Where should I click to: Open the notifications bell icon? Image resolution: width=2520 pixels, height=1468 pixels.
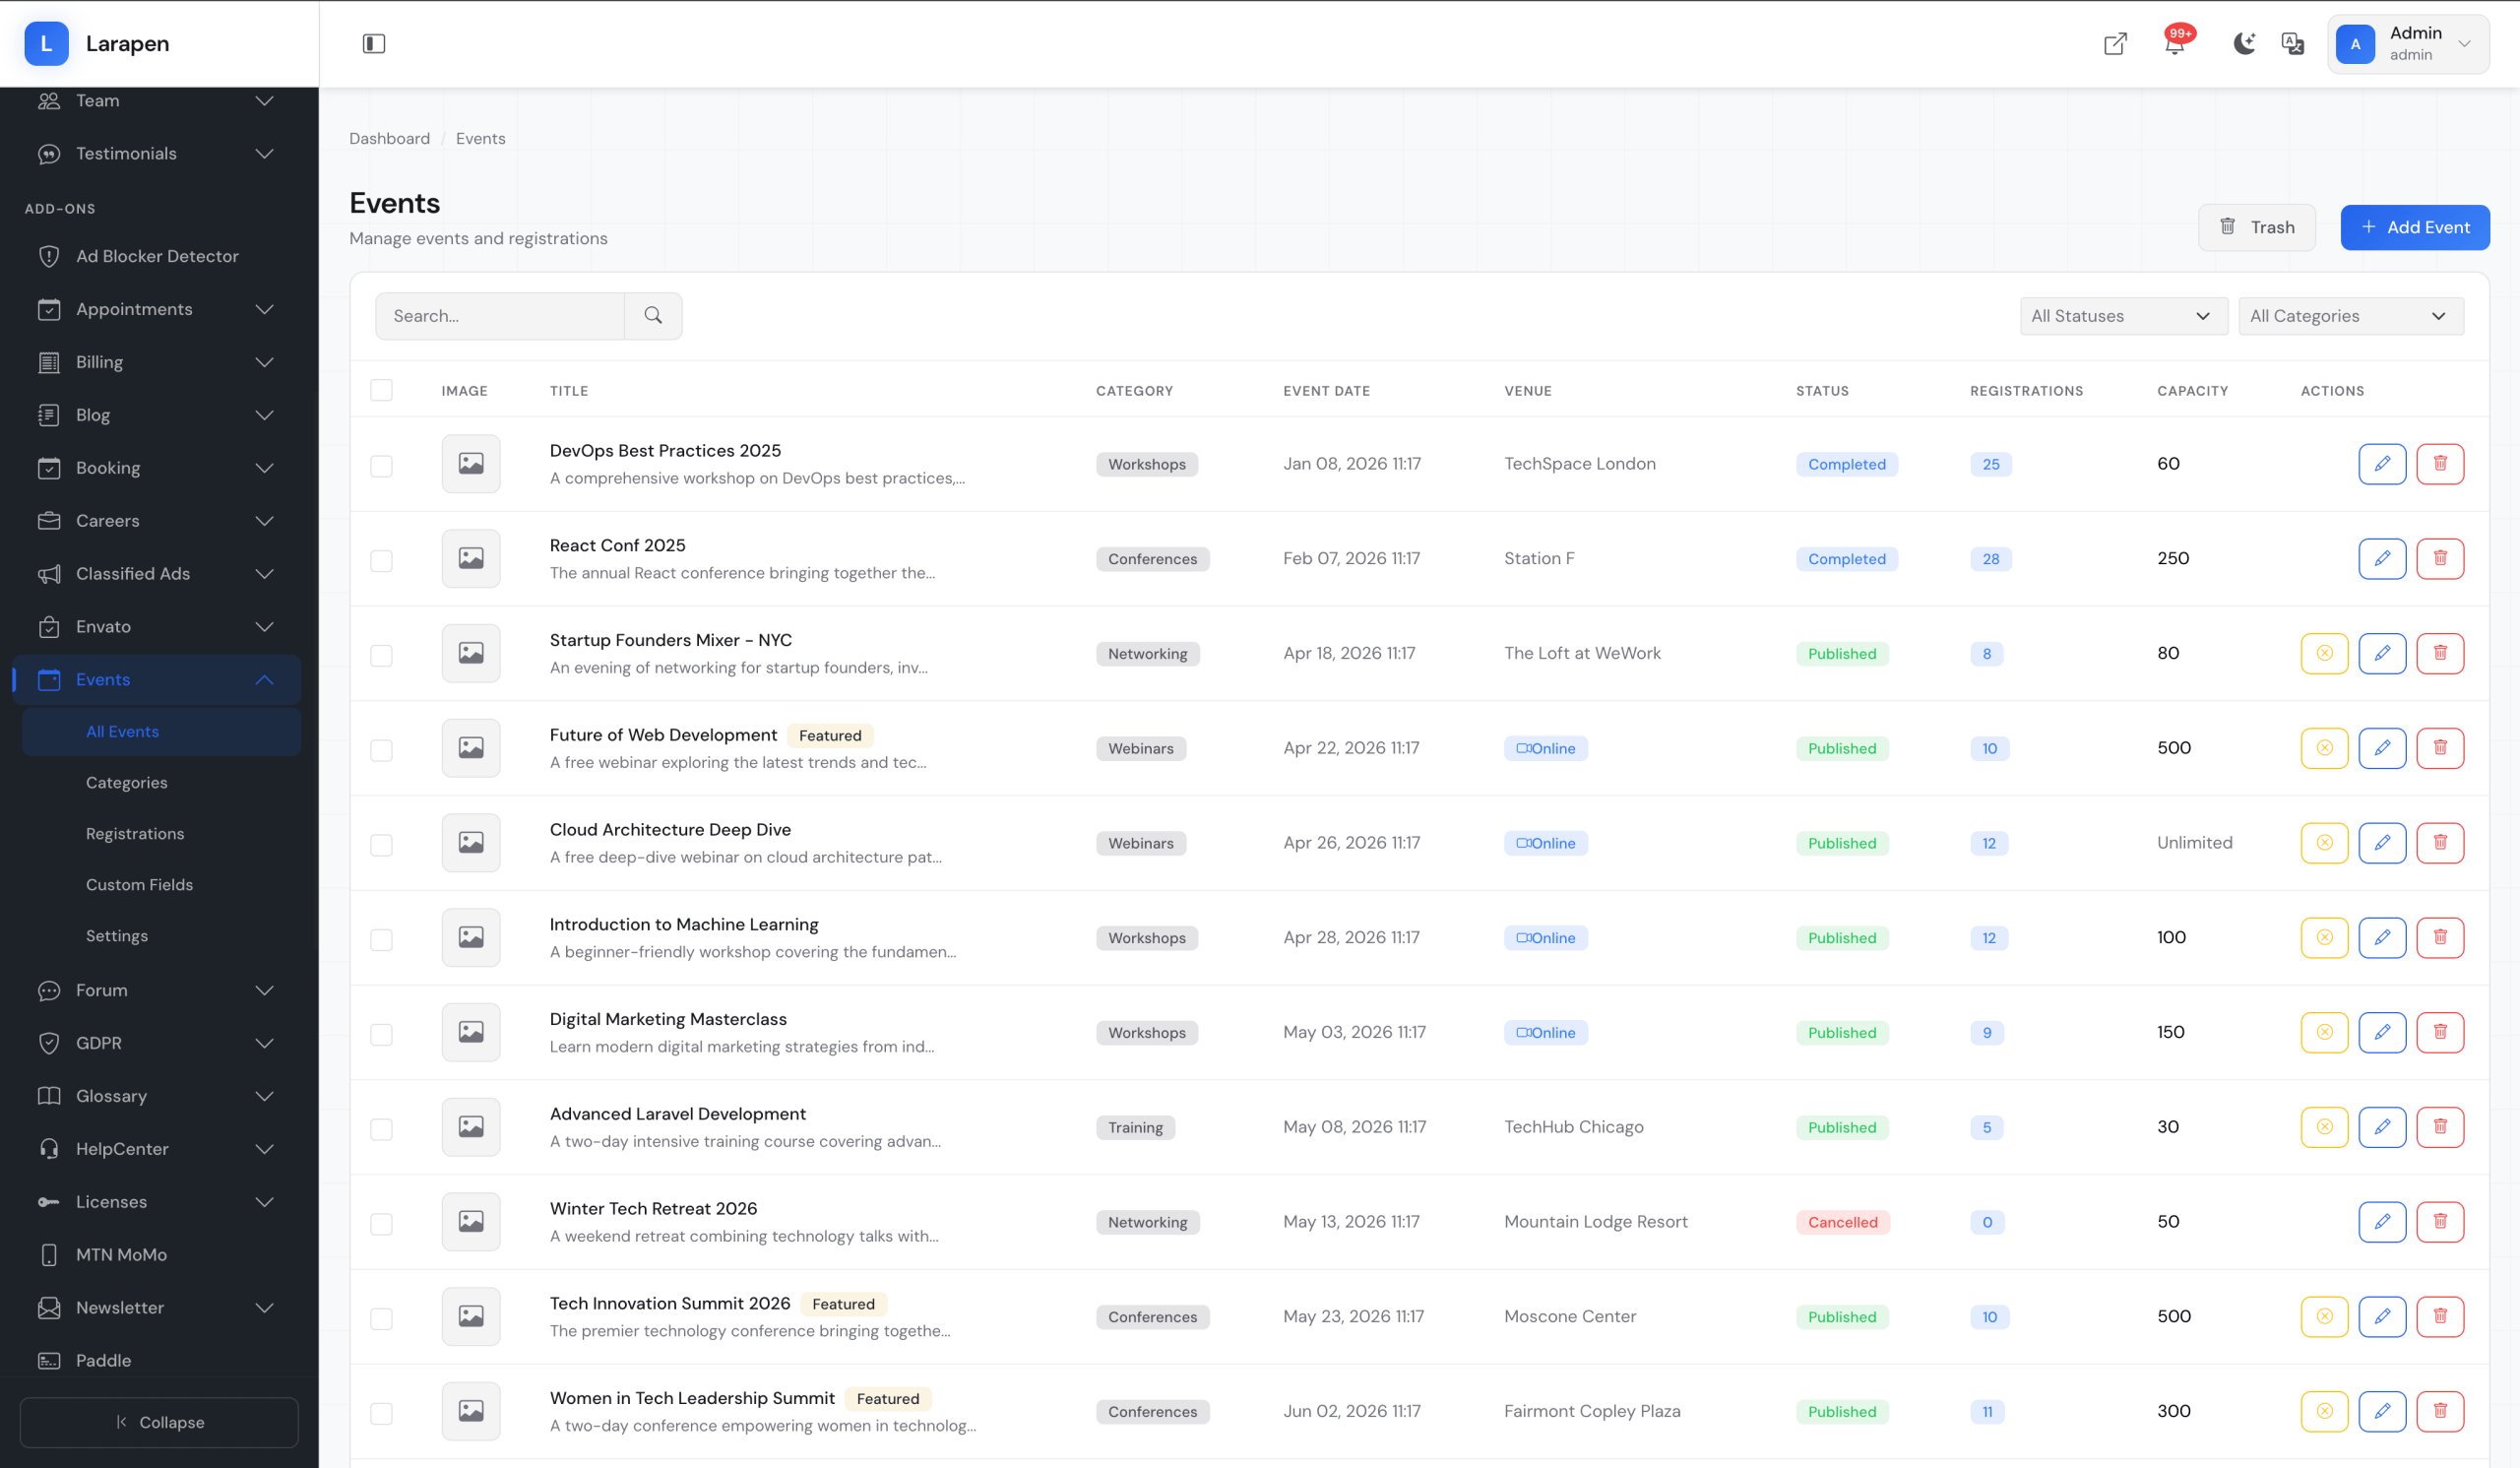2174,44
